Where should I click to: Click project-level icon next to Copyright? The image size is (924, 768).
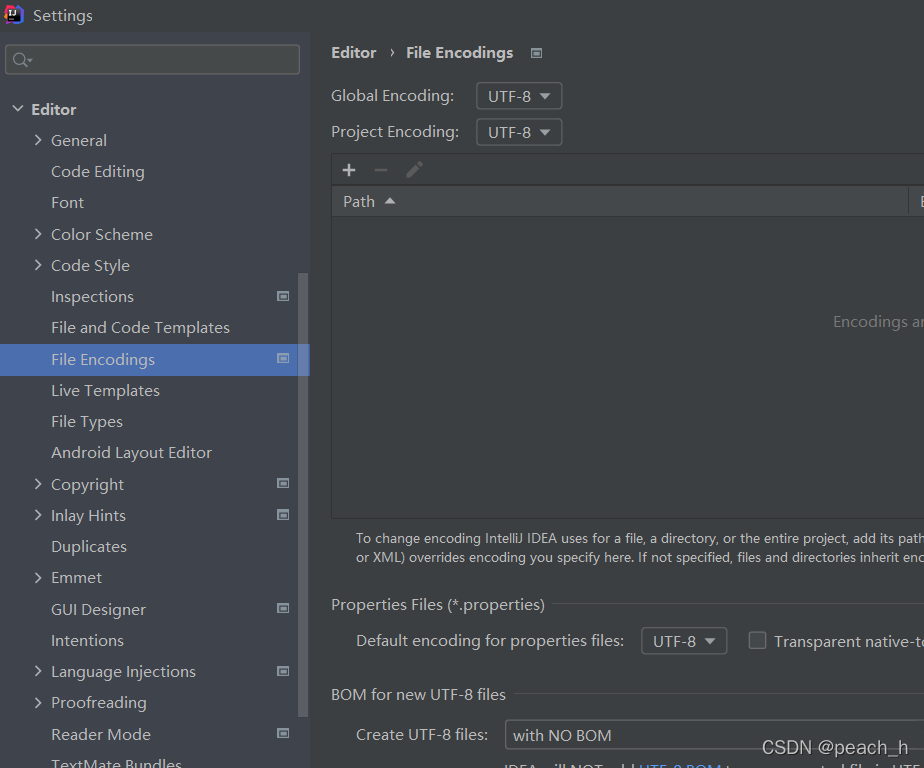point(283,484)
